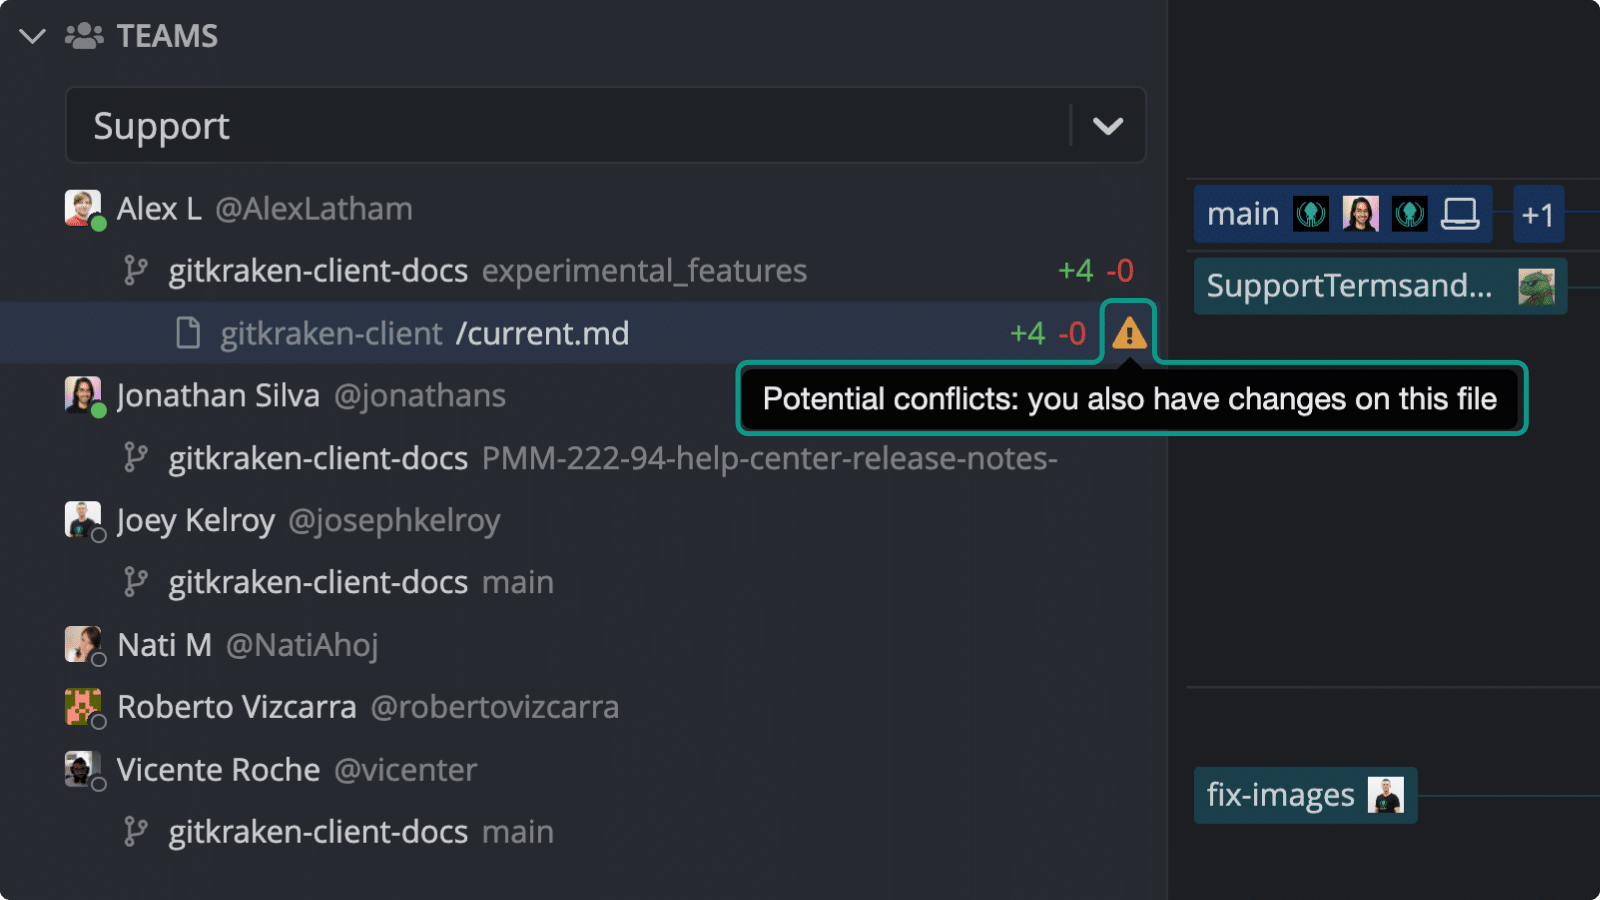Click Alex L's avatar
The image size is (1600, 900).
click(x=84, y=209)
